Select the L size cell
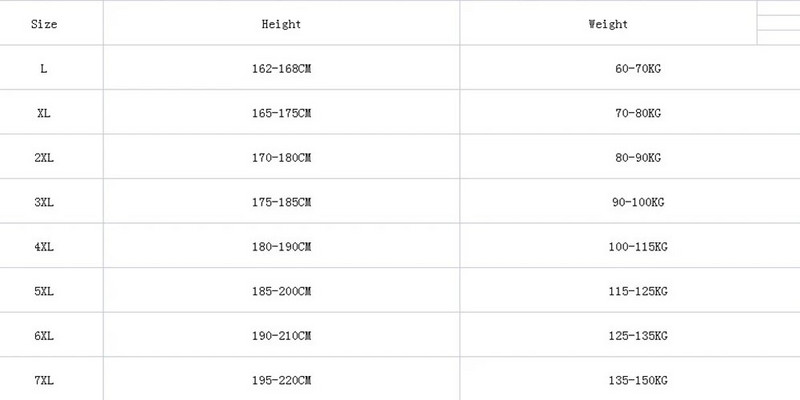 point(44,69)
